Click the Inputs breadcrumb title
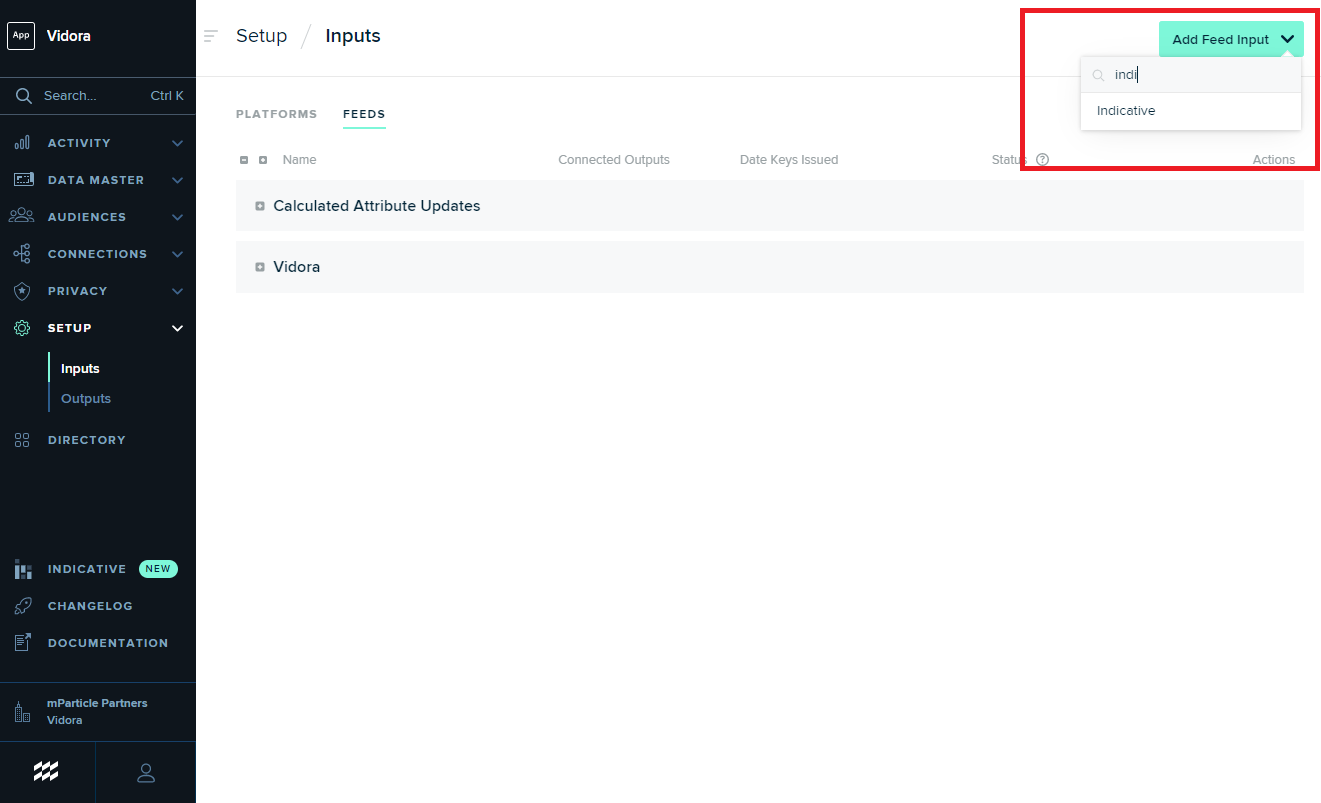Screen dimensions: 1321x803 point(353,36)
